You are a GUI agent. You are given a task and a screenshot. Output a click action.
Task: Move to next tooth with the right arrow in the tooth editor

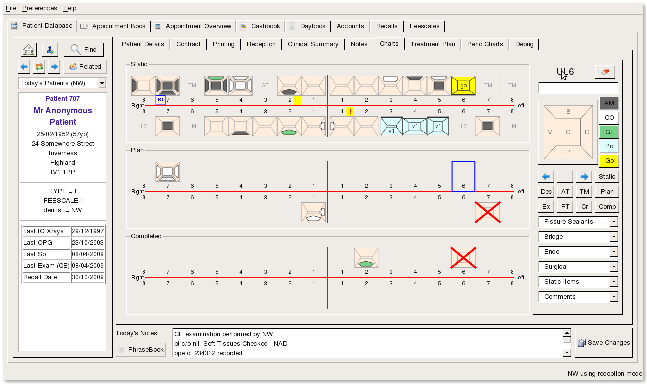click(x=584, y=177)
